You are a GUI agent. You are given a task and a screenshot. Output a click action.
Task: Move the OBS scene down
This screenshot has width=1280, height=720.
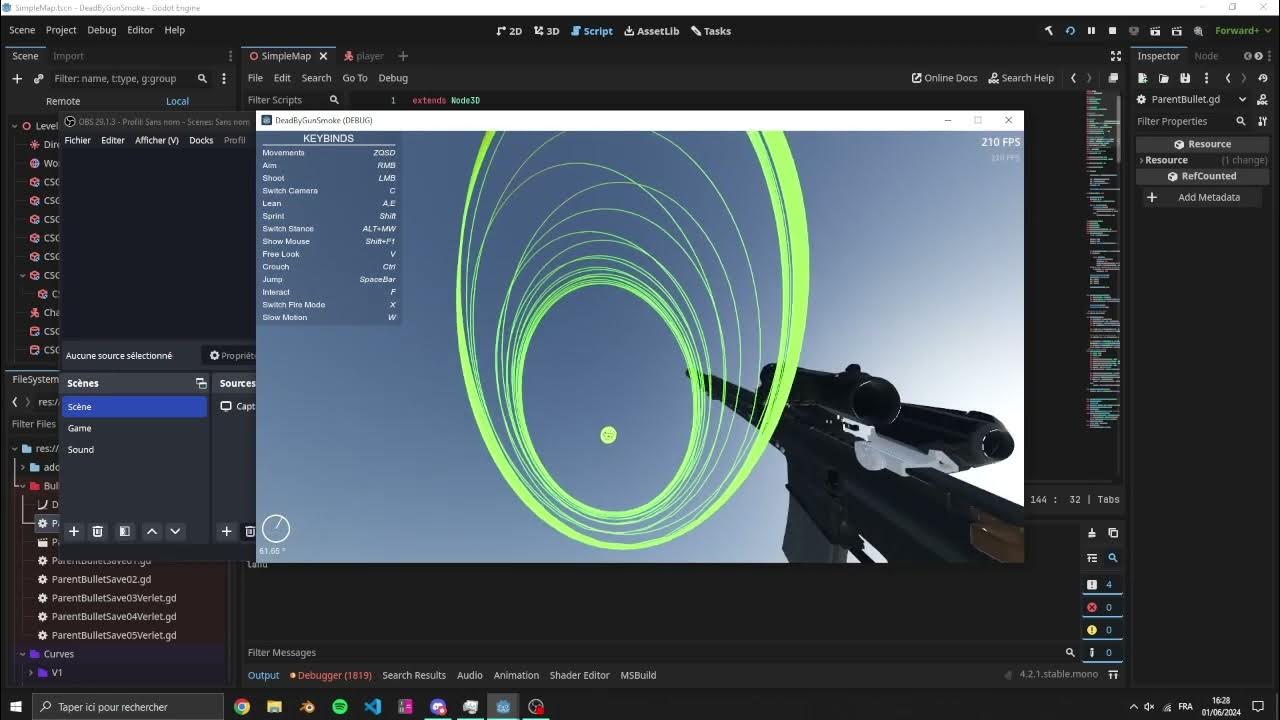click(x=175, y=532)
